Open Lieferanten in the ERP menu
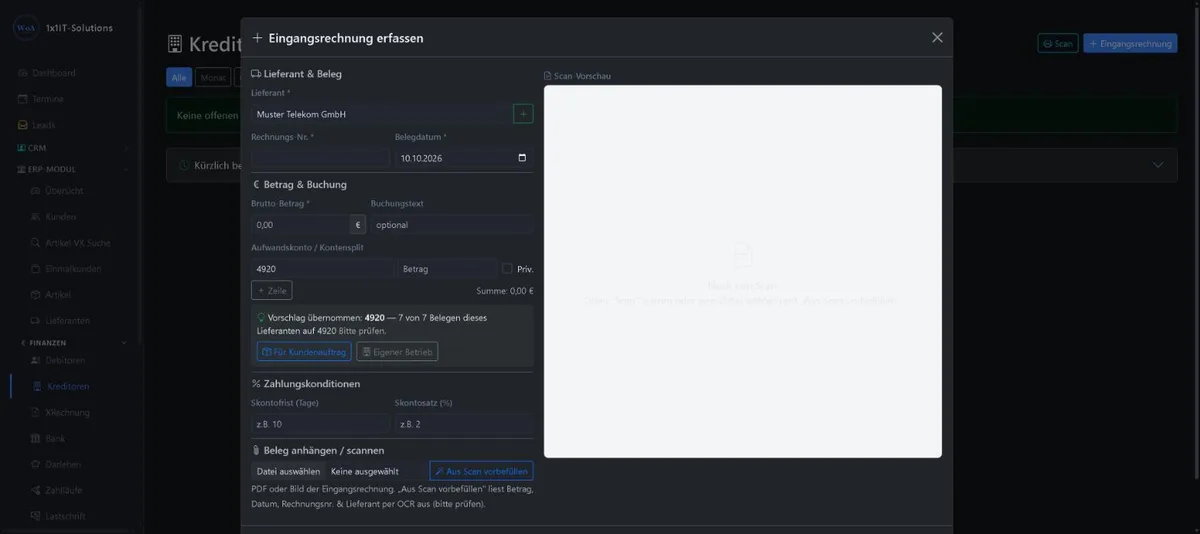Screen dimensions: 1200x534 point(68,321)
